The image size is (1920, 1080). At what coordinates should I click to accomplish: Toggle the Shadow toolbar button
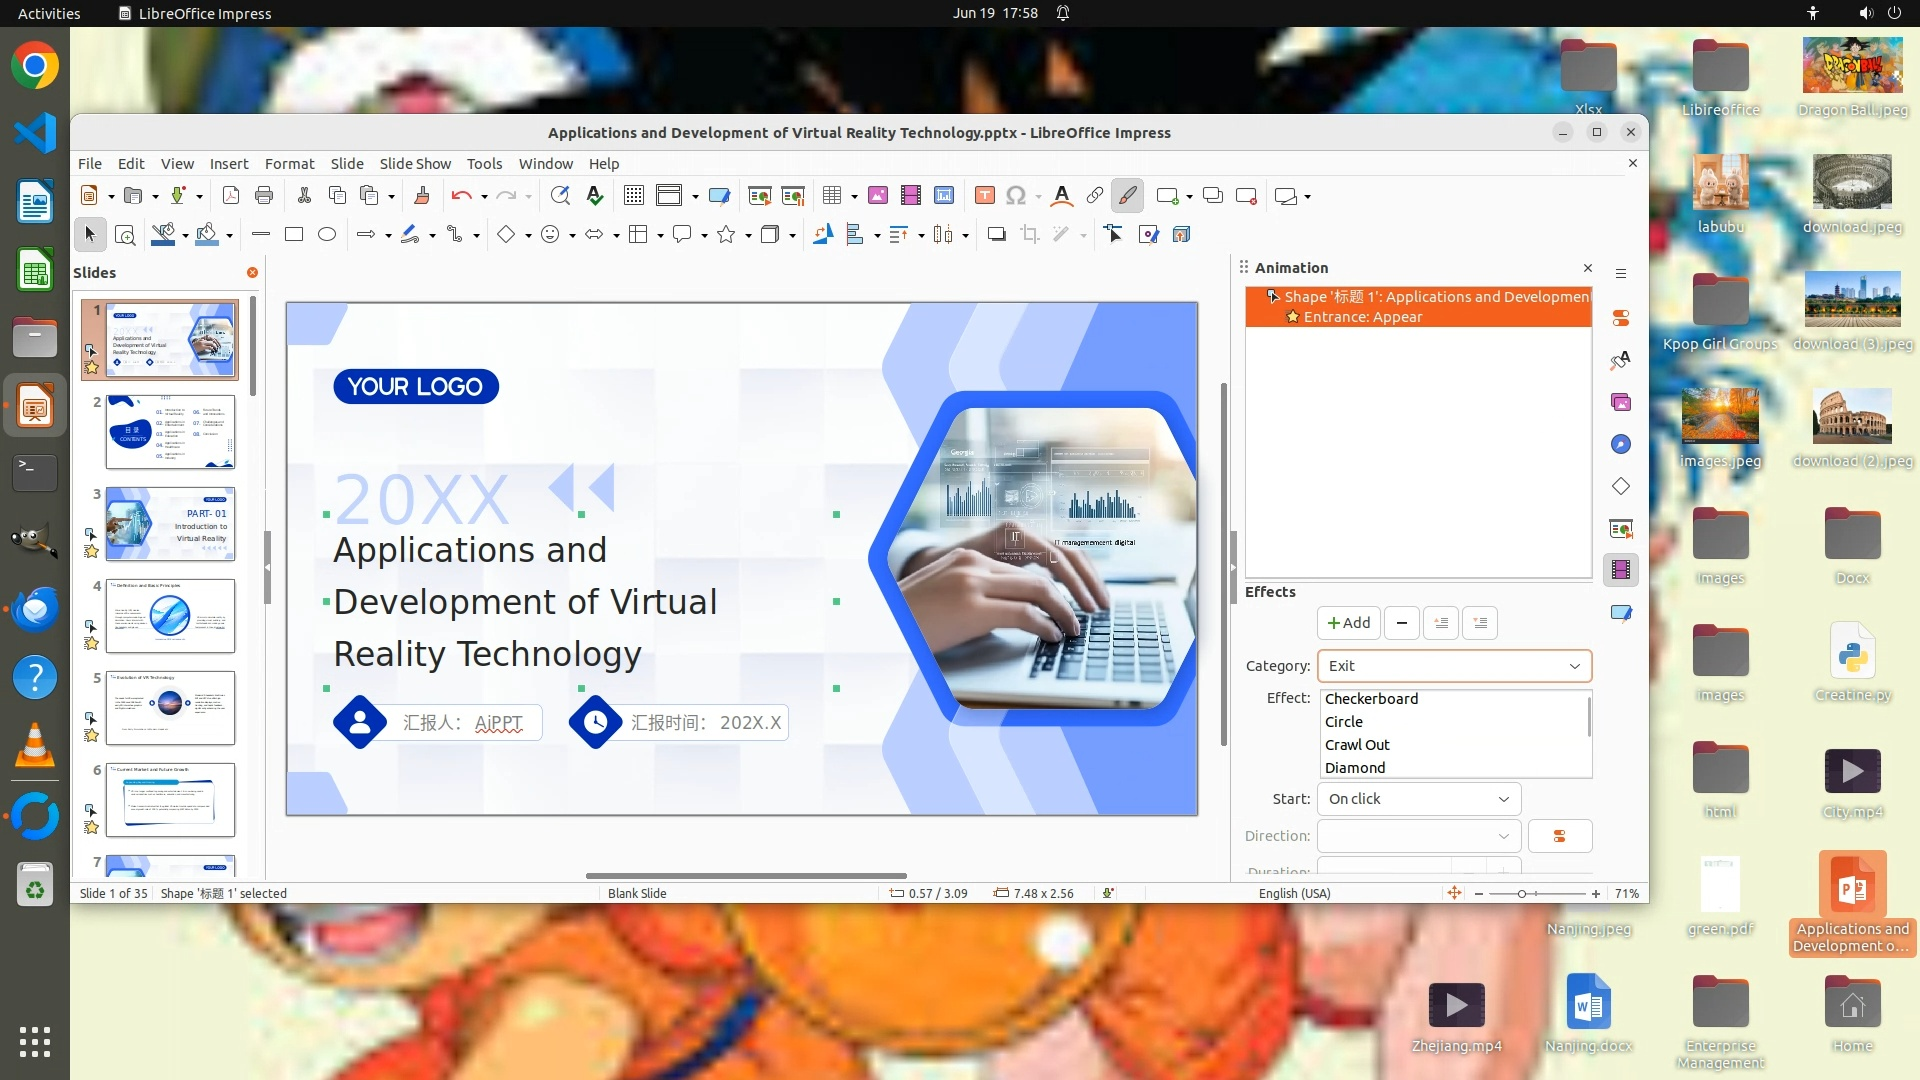click(x=996, y=234)
